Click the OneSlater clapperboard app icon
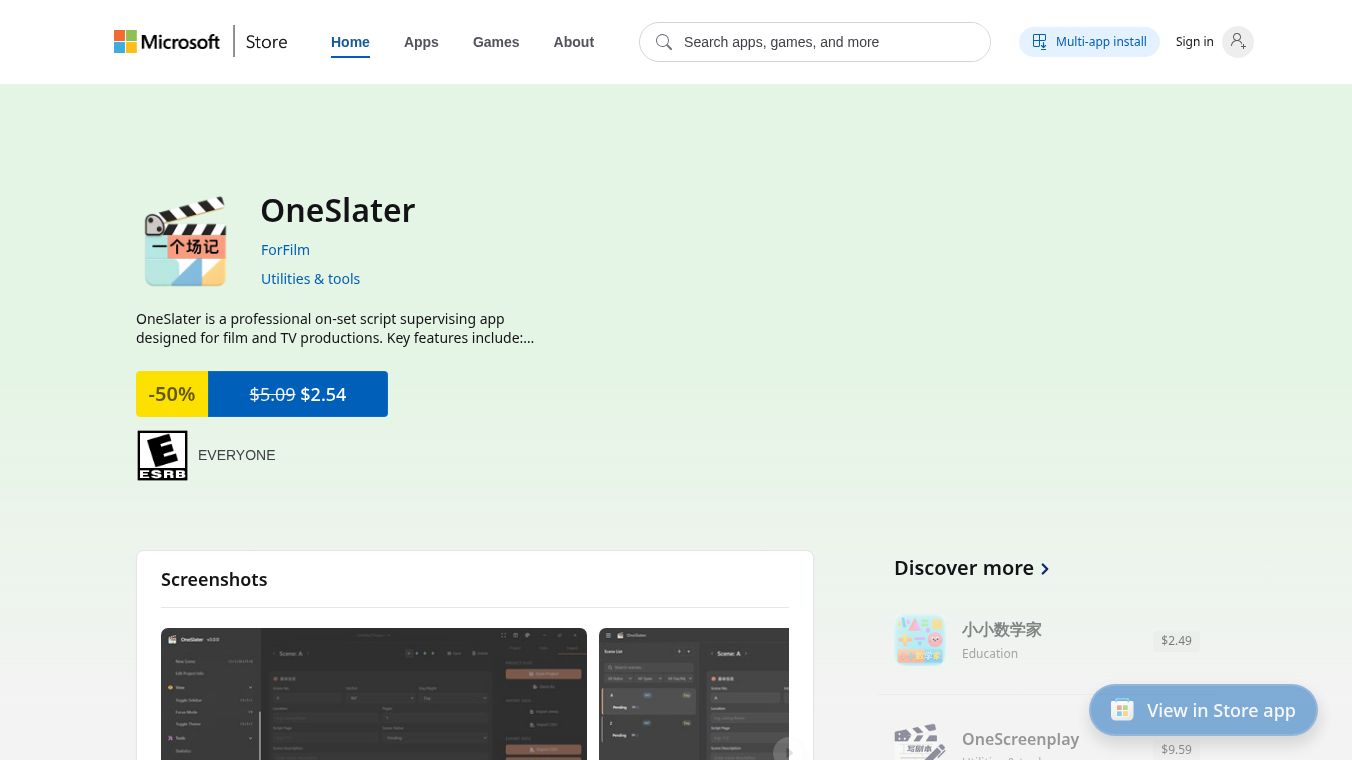 [x=185, y=242]
